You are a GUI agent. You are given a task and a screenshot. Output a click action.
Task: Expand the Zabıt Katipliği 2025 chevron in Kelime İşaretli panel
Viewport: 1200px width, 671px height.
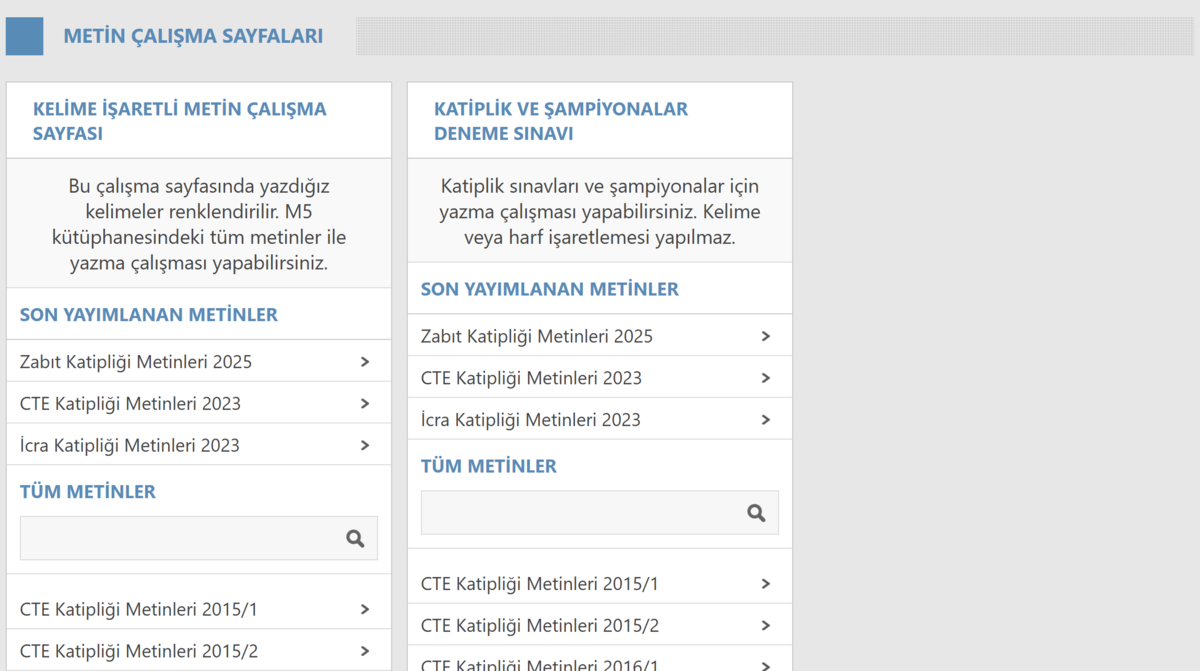[x=365, y=361]
